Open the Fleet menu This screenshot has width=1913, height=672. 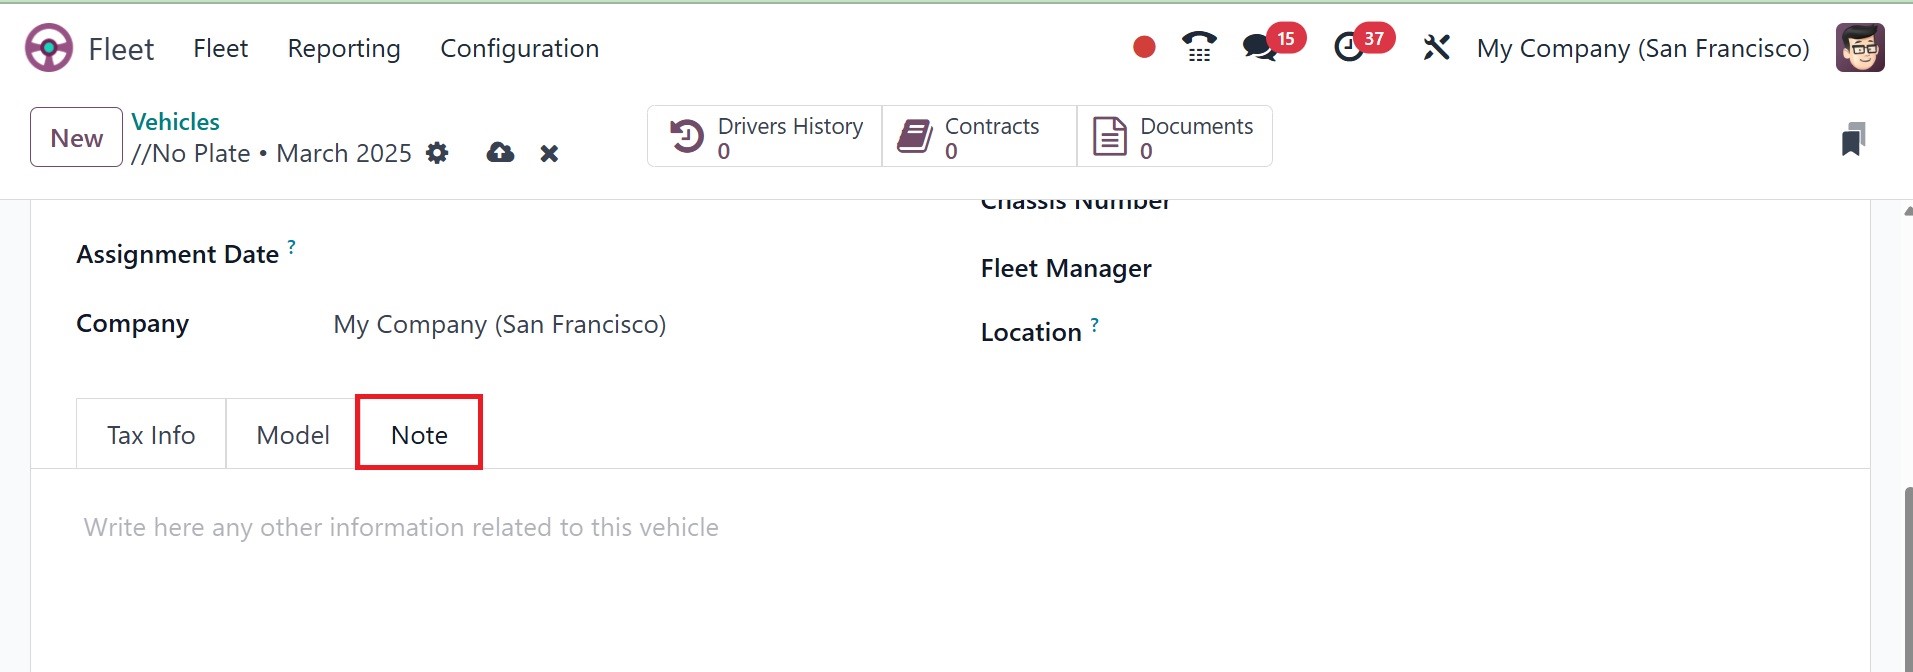tap(220, 48)
